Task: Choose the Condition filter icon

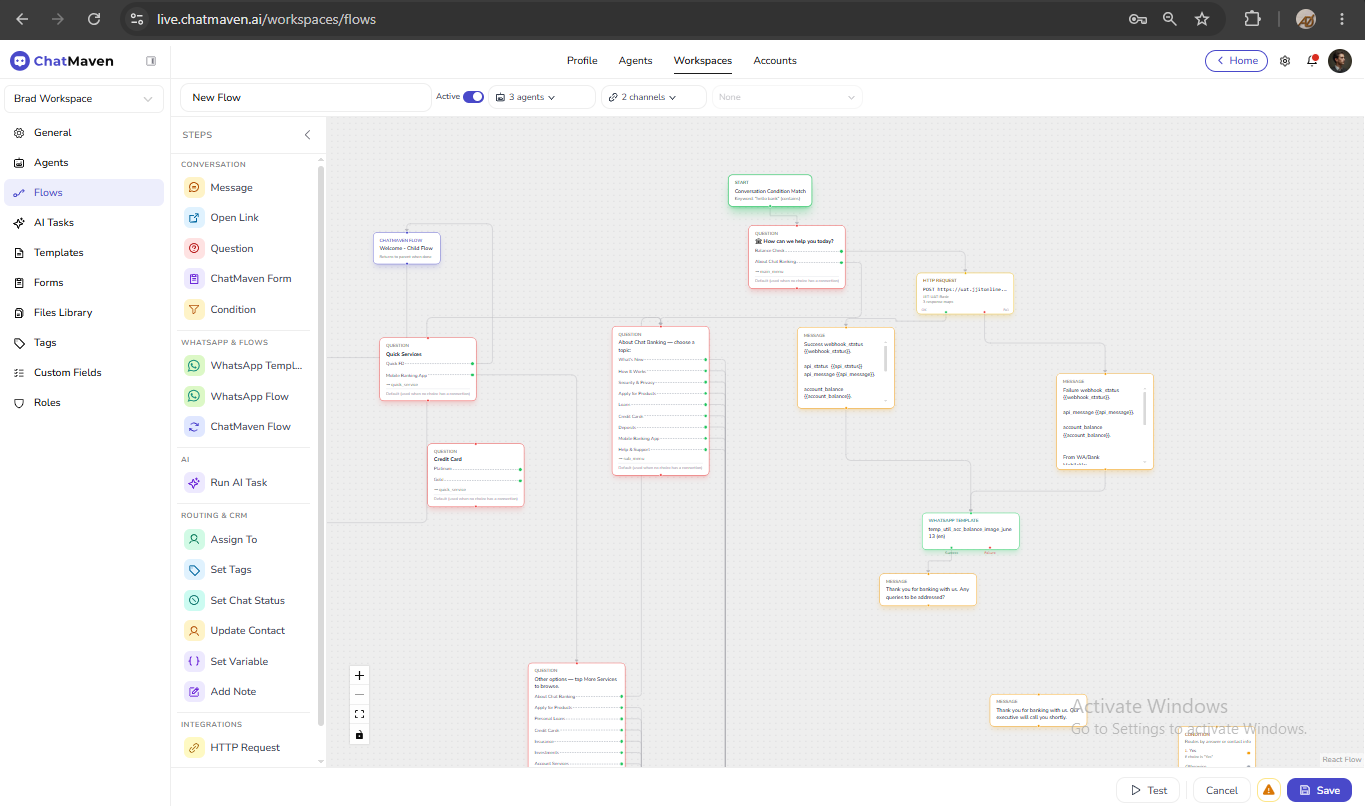Action: point(194,309)
